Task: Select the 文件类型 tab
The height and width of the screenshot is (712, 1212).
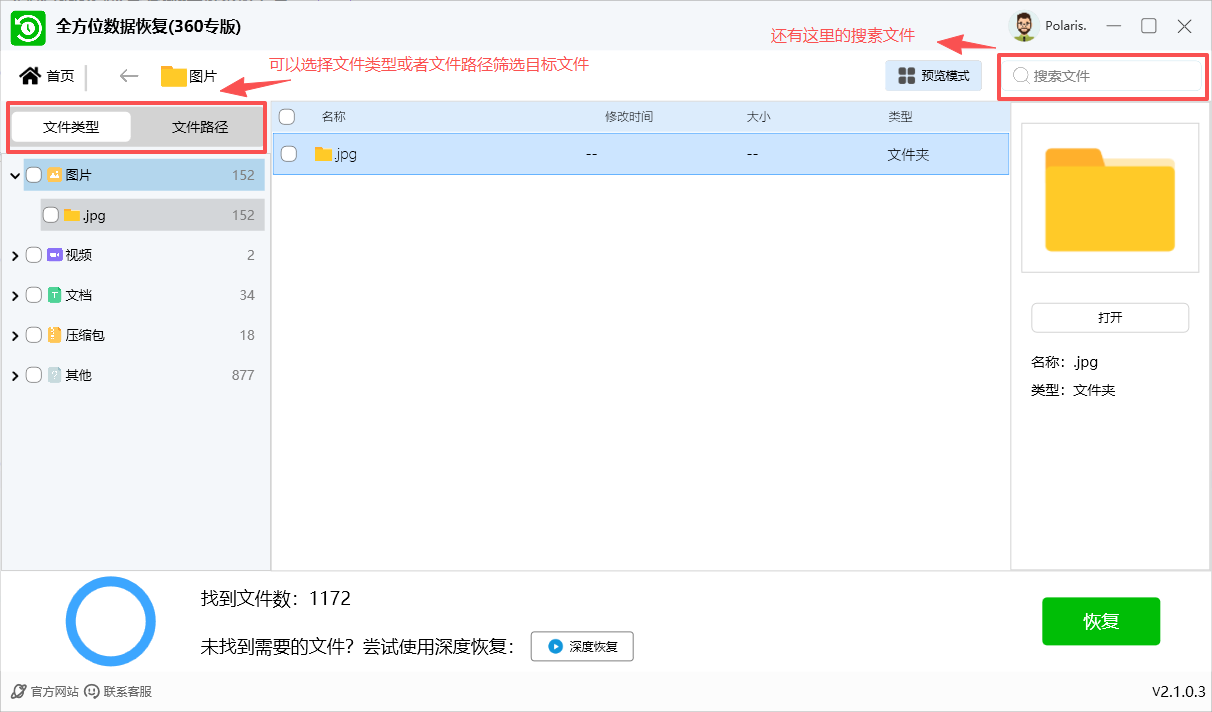Action: coord(72,127)
